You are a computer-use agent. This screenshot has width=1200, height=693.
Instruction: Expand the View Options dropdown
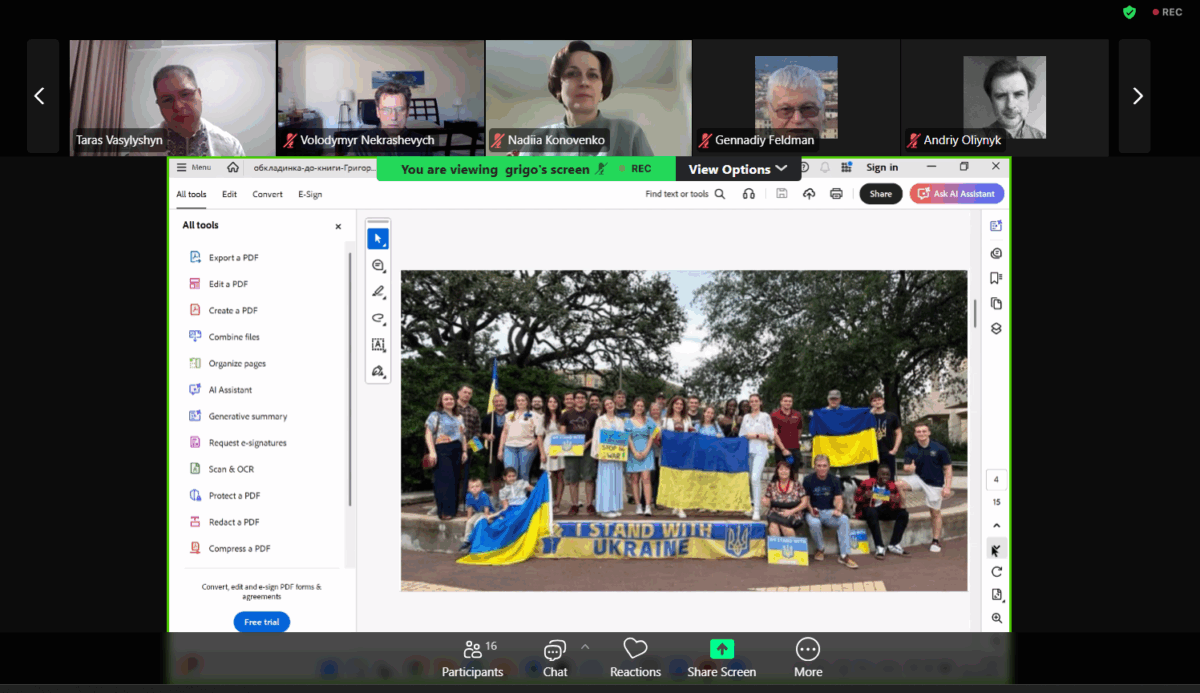pyautogui.click(x=738, y=169)
